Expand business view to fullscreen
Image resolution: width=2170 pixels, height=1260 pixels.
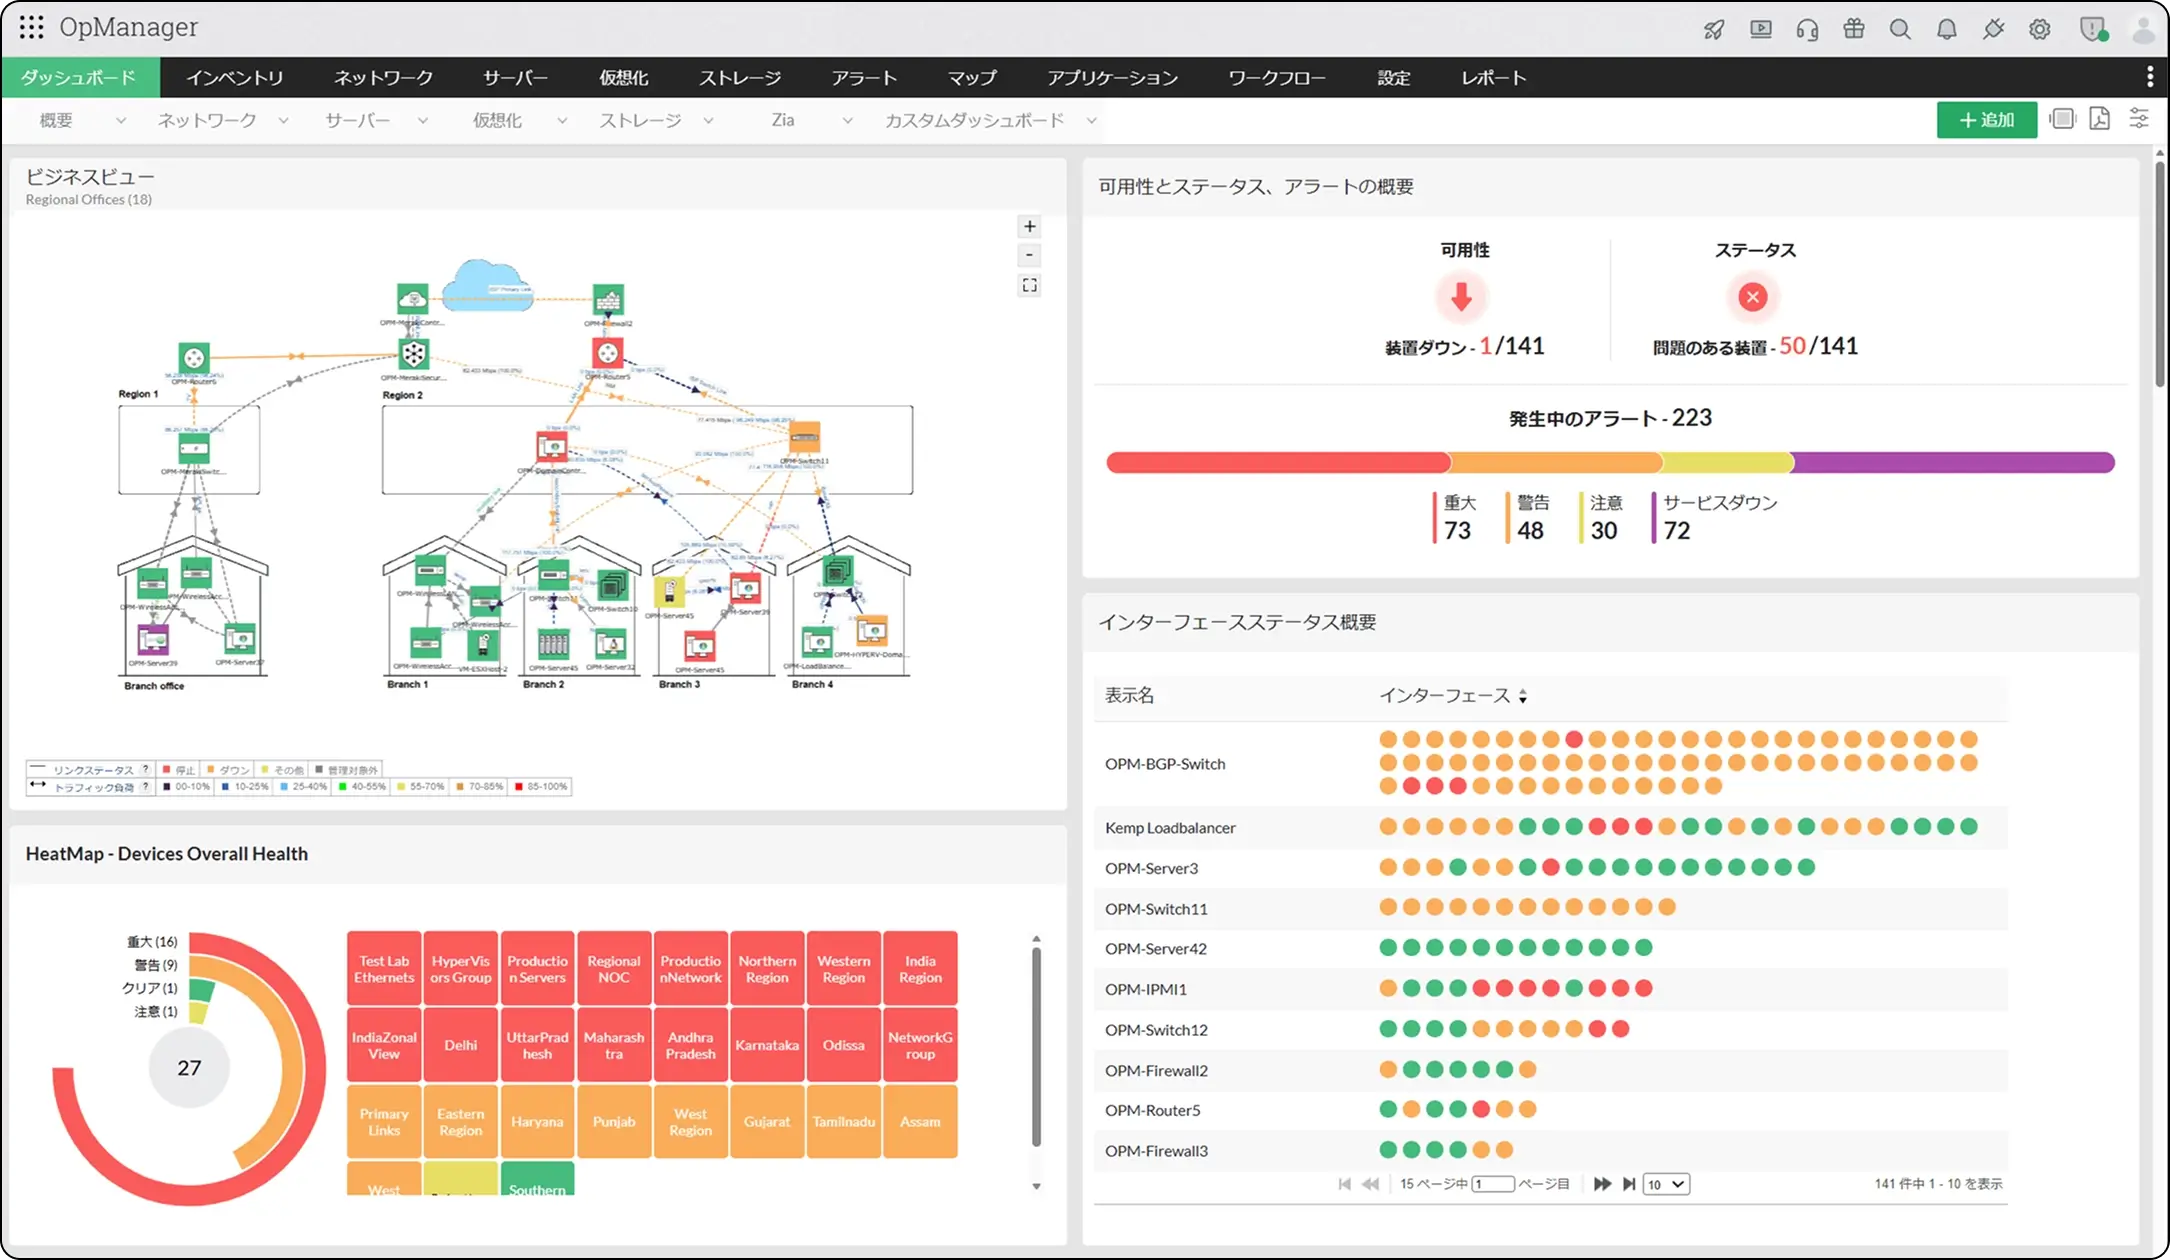pyautogui.click(x=1030, y=286)
